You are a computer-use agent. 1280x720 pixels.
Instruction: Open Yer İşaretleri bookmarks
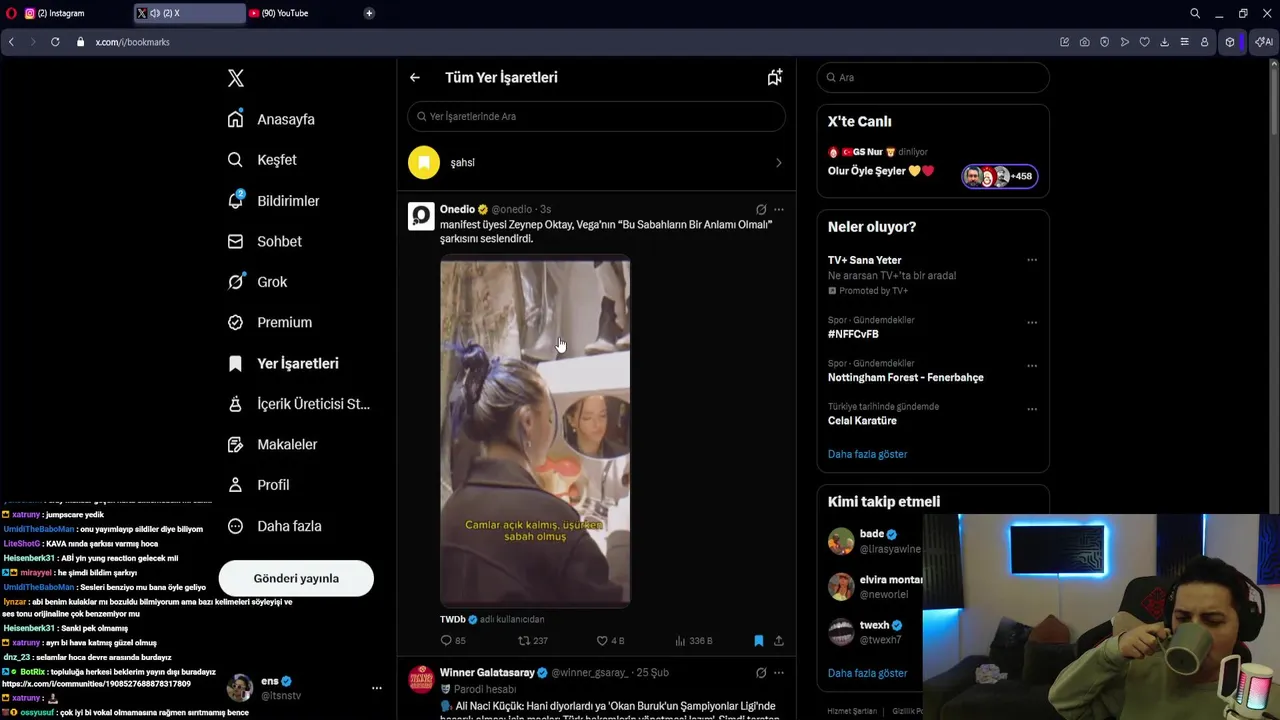tap(283, 363)
